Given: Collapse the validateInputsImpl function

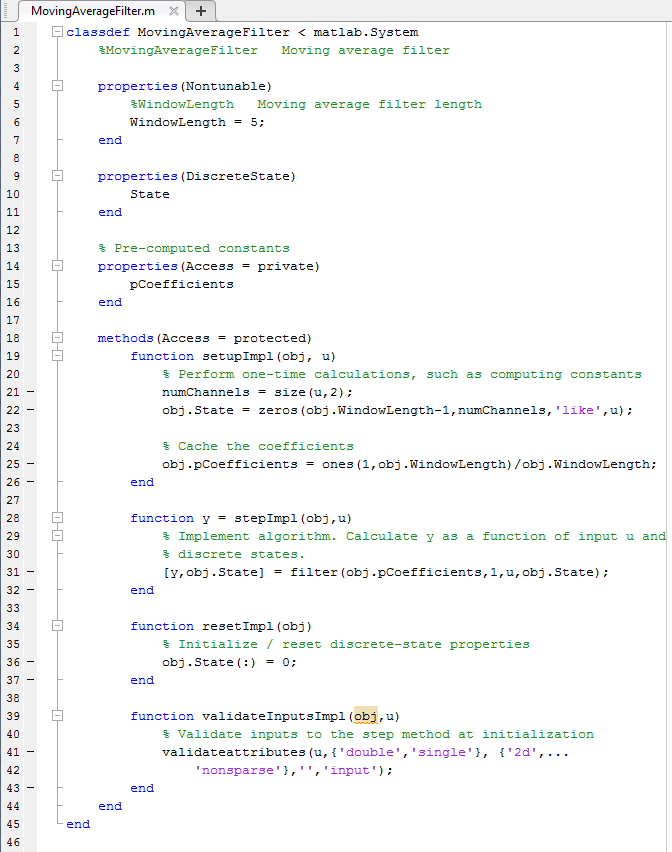Looking at the screenshot, I should (57, 716).
